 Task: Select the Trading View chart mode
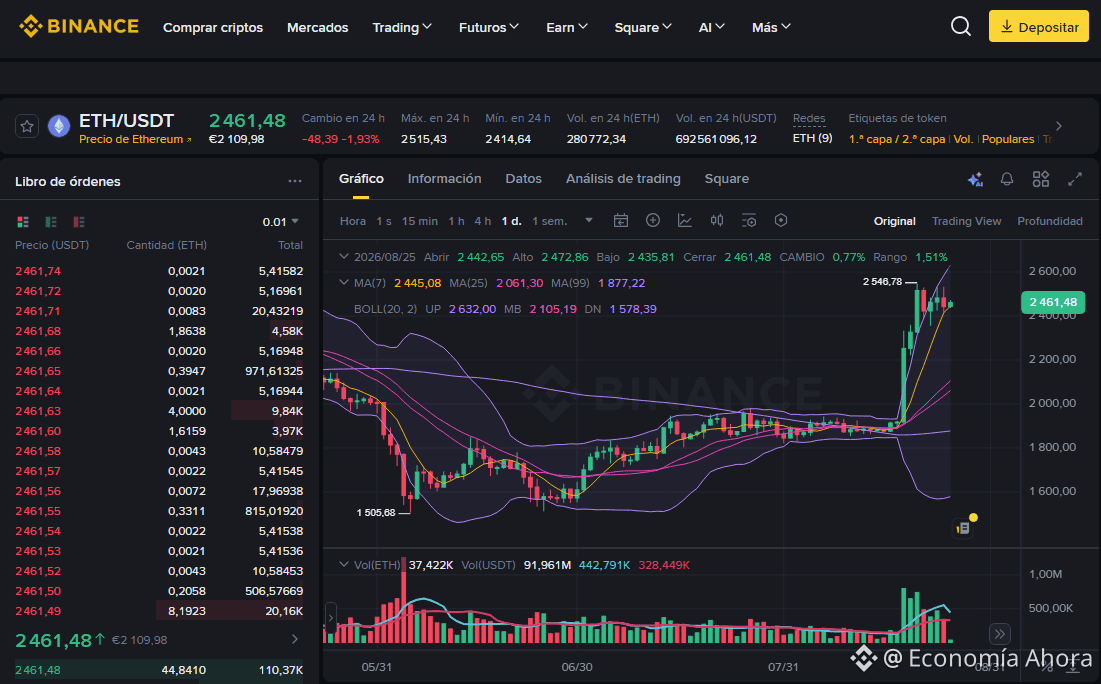tap(966, 221)
